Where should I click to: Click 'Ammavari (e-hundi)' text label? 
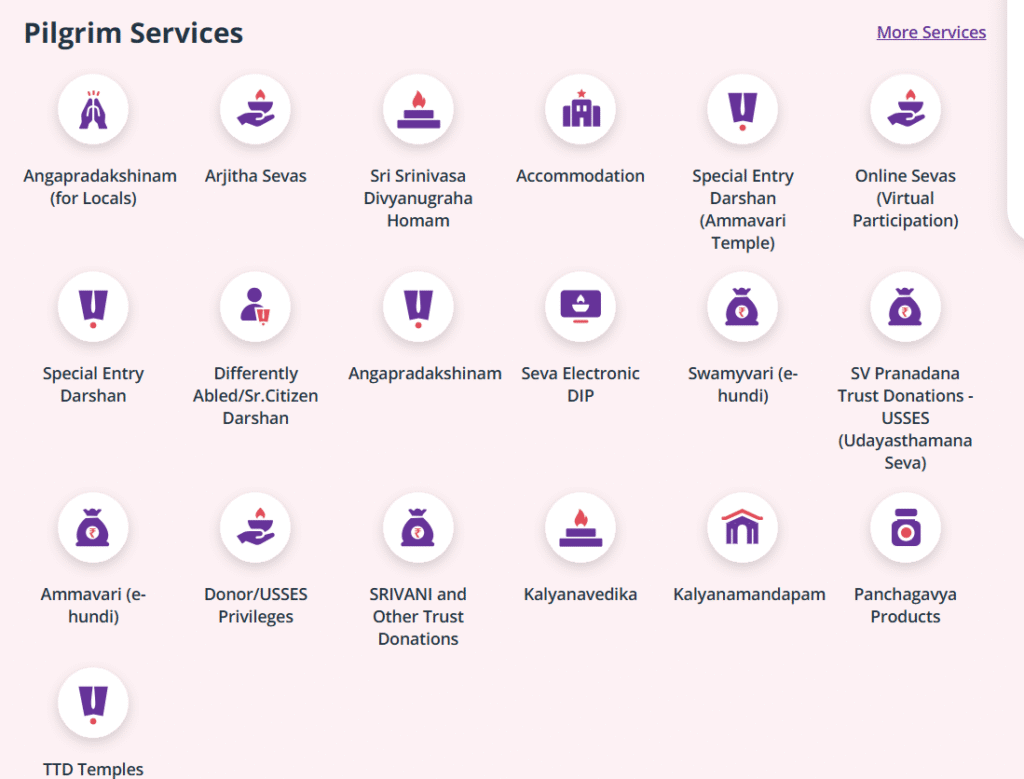pos(93,605)
